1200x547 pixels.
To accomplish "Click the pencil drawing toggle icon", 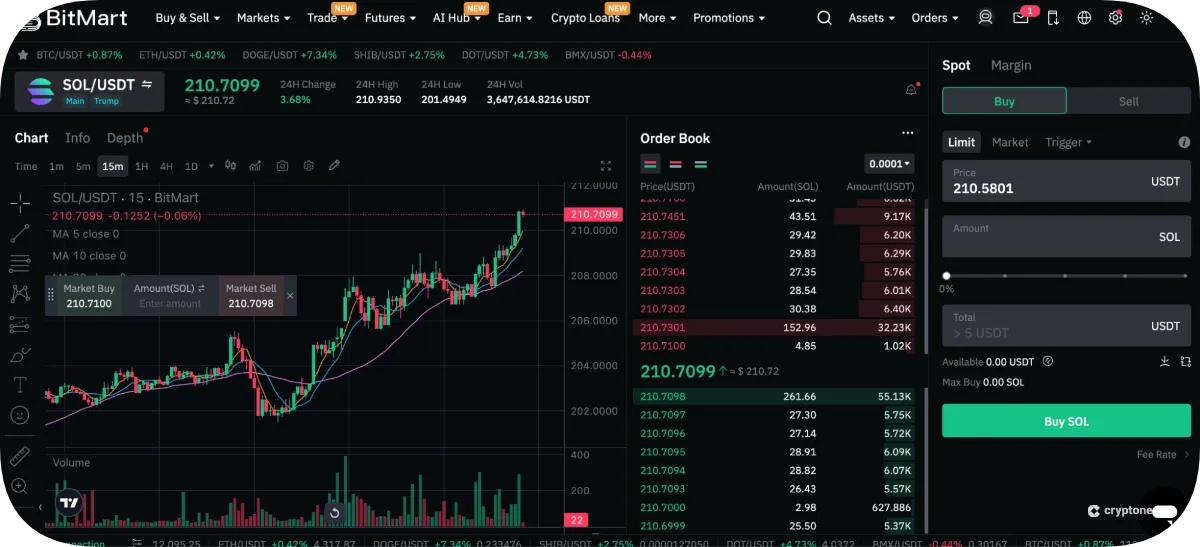I will pos(335,166).
